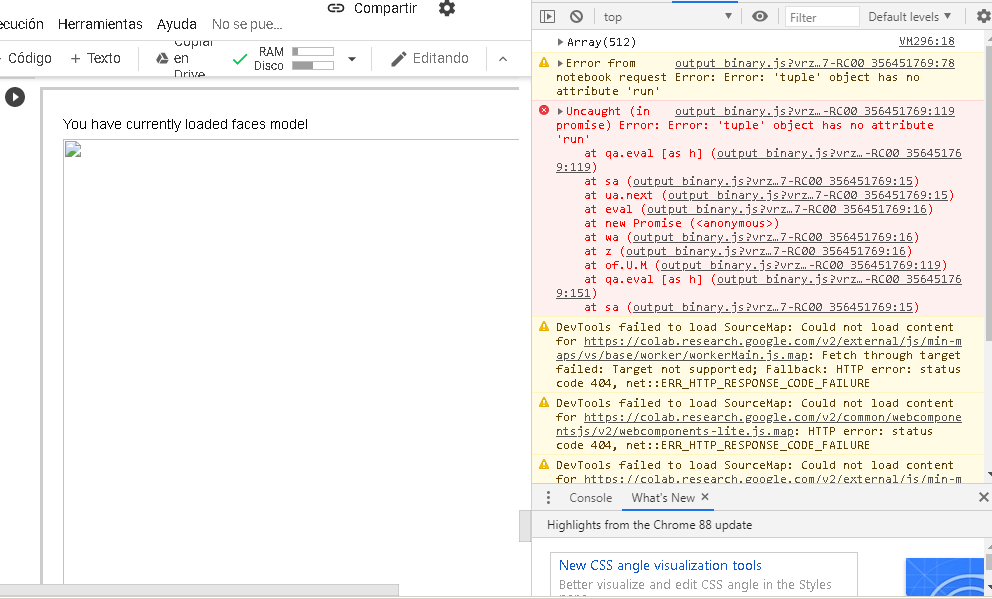Add a Texto cell
The width and height of the screenshot is (992, 599).
pyautogui.click(x=96, y=58)
